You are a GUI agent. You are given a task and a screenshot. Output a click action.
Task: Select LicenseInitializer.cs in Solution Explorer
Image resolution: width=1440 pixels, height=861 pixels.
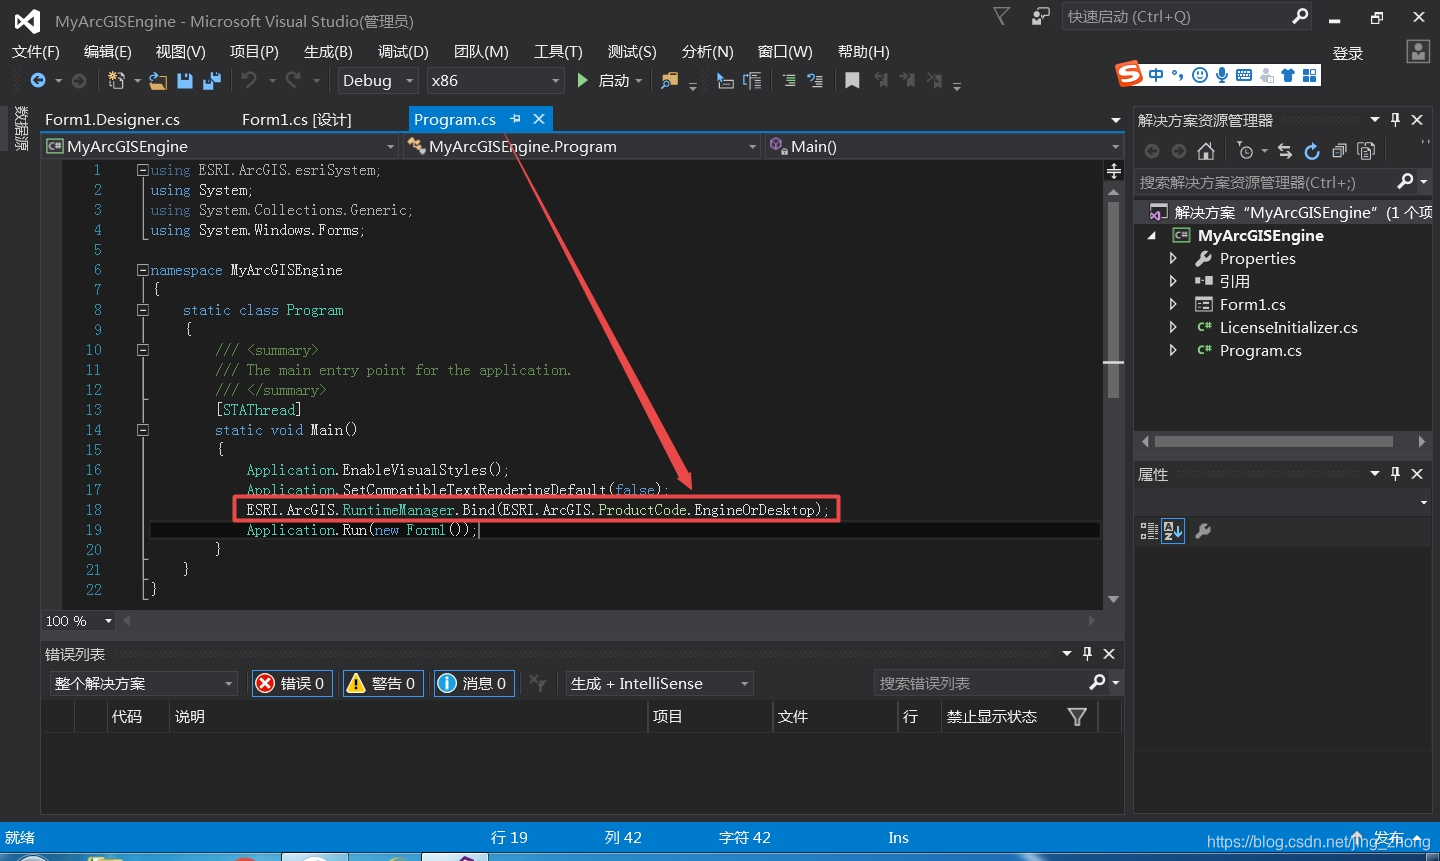1288,327
